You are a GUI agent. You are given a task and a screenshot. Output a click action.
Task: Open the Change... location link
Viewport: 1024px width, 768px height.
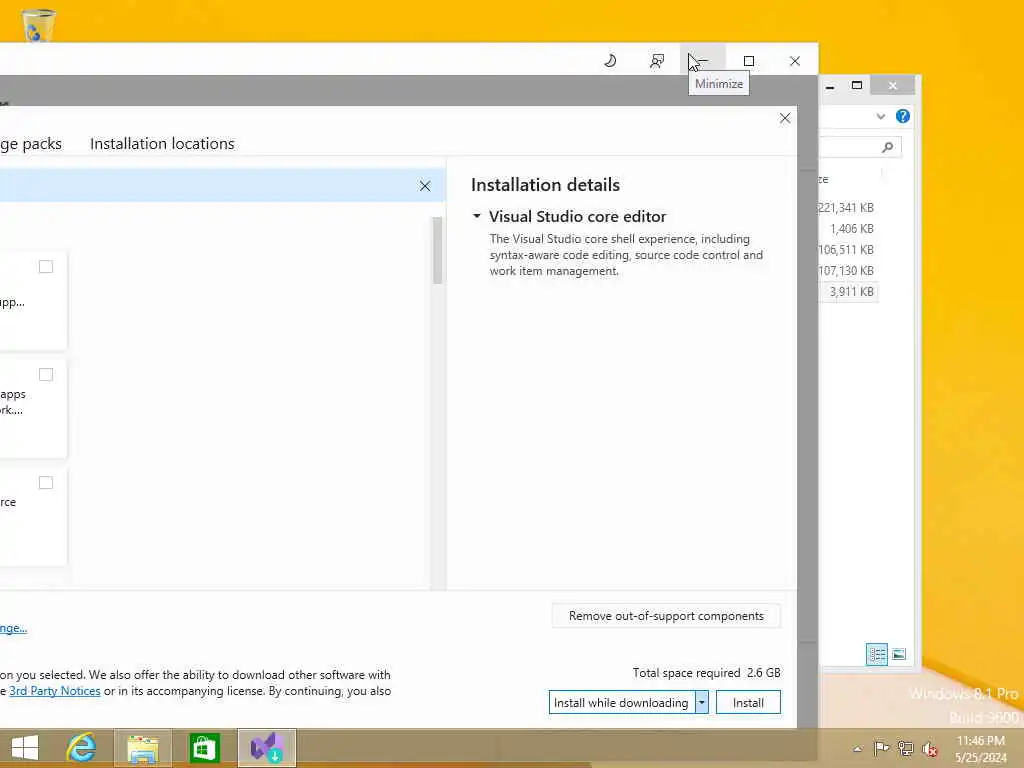click(x=13, y=628)
